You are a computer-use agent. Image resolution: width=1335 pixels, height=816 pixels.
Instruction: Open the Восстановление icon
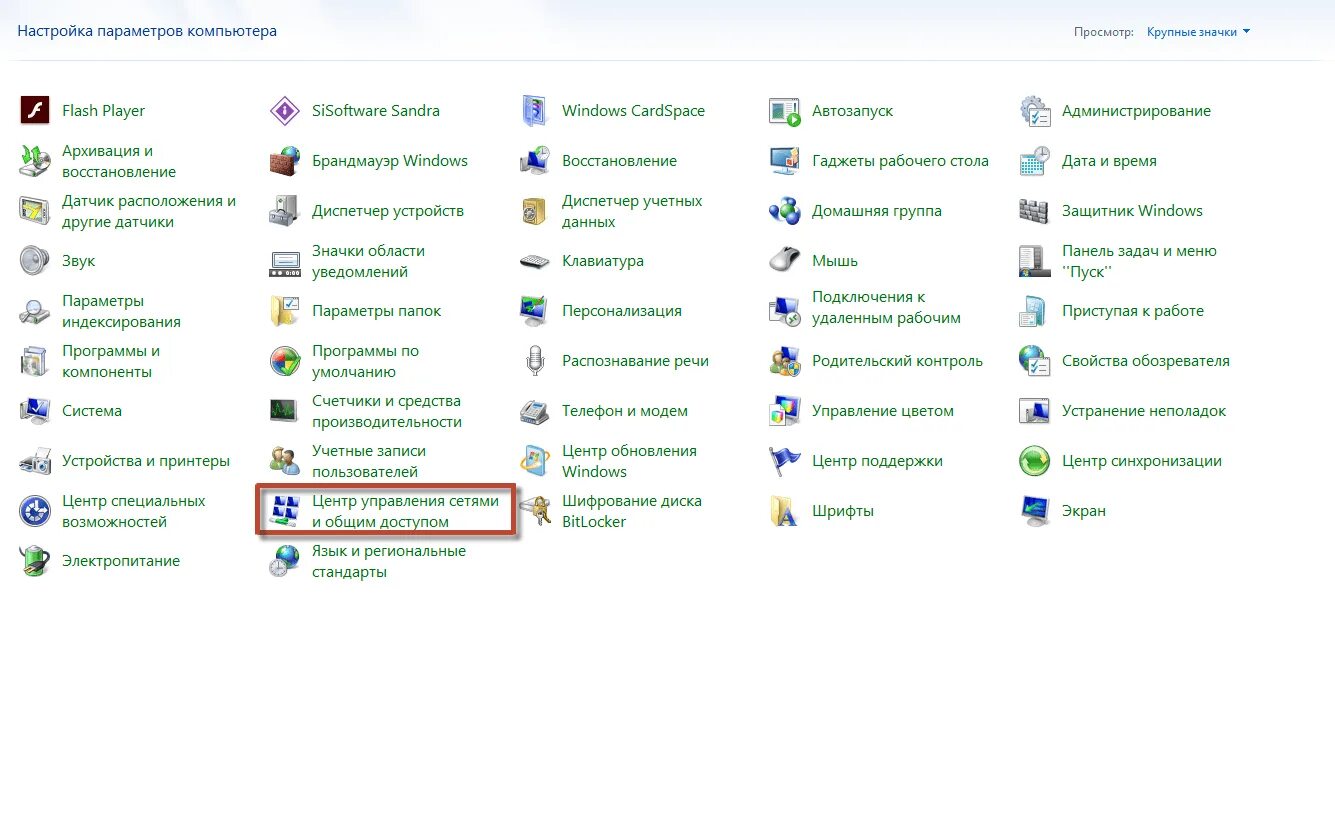535,160
